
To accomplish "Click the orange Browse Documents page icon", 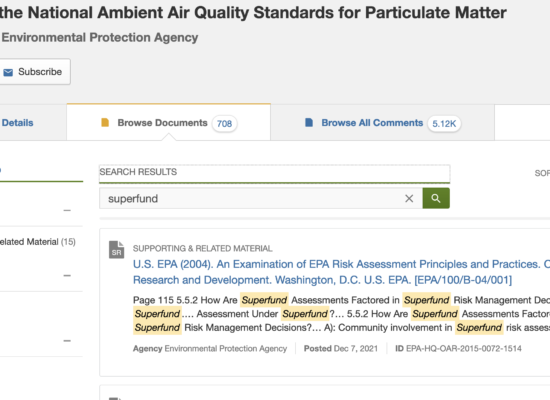I will (x=105, y=122).
